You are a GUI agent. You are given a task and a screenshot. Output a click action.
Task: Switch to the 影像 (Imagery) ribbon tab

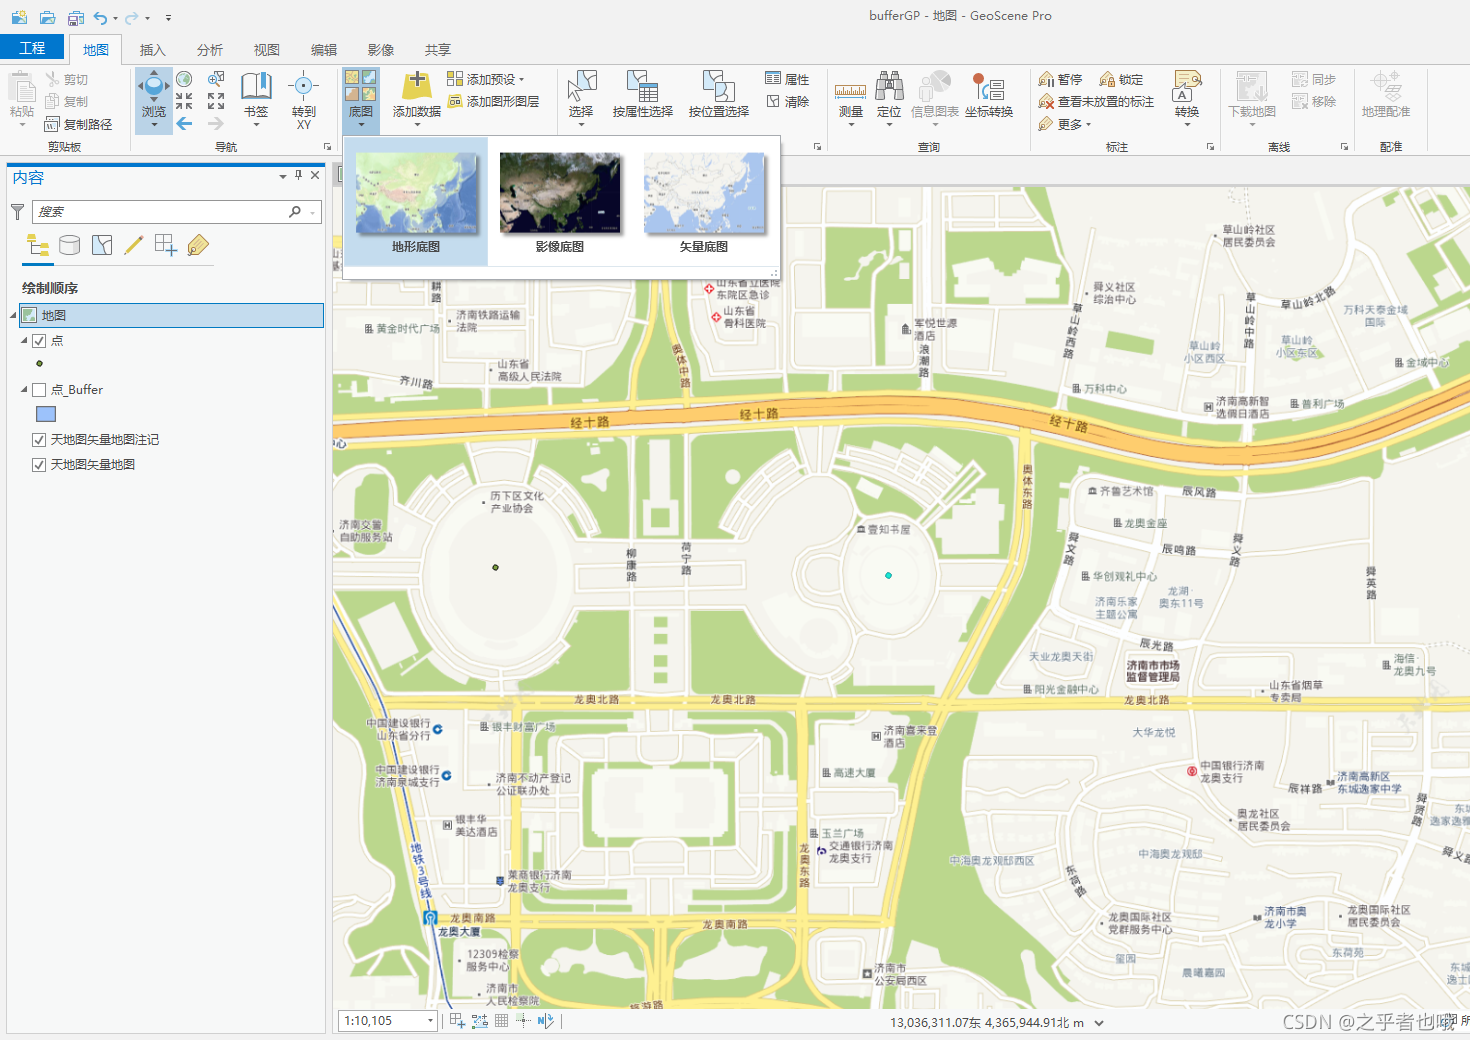[x=380, y=50]
